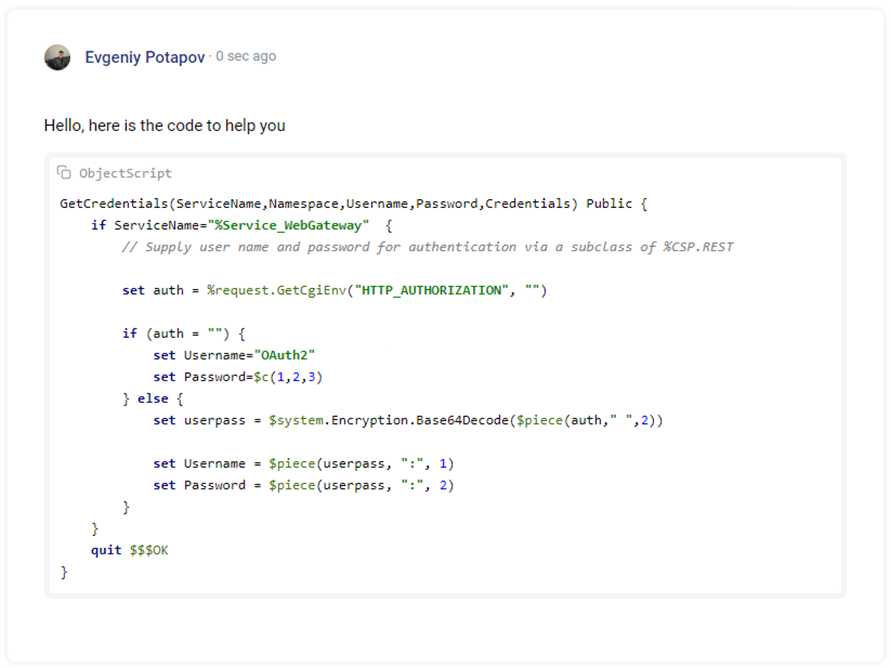Click the "Hello, here is the code" message text
The width and height of the screenshot is (891, 668).
(164, 125)
